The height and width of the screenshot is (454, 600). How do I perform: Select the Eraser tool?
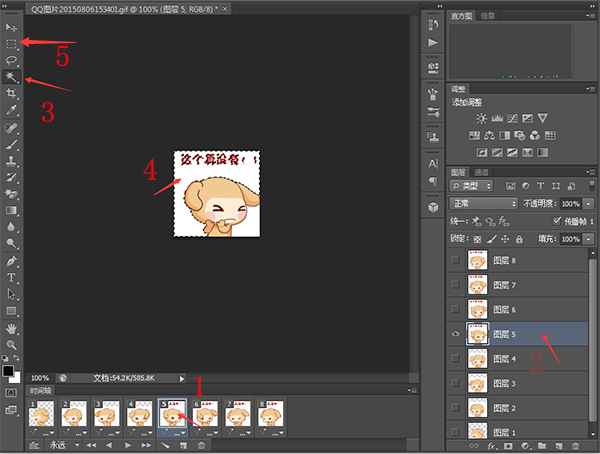pos(11,194)
